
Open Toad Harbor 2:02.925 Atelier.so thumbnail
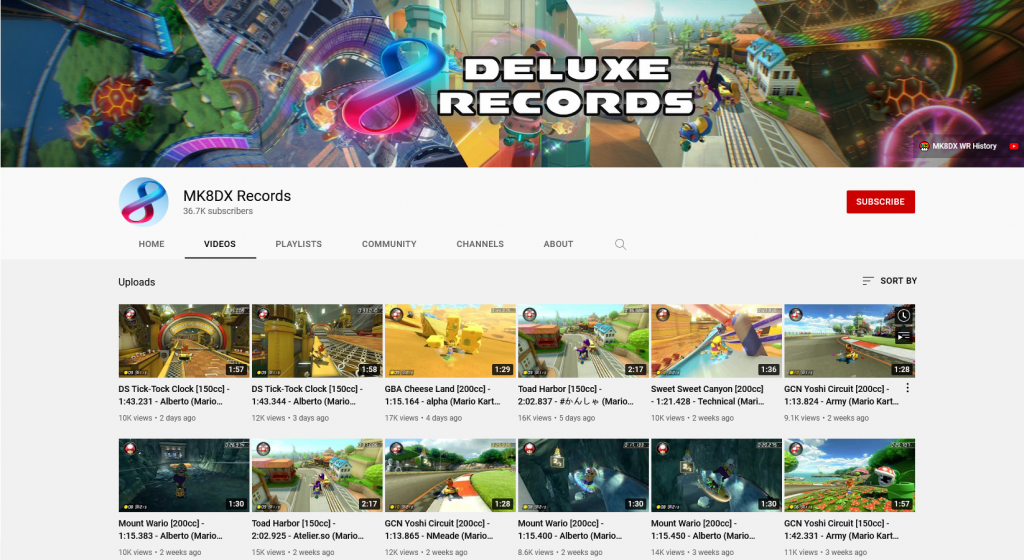click(x=317, y=475)
